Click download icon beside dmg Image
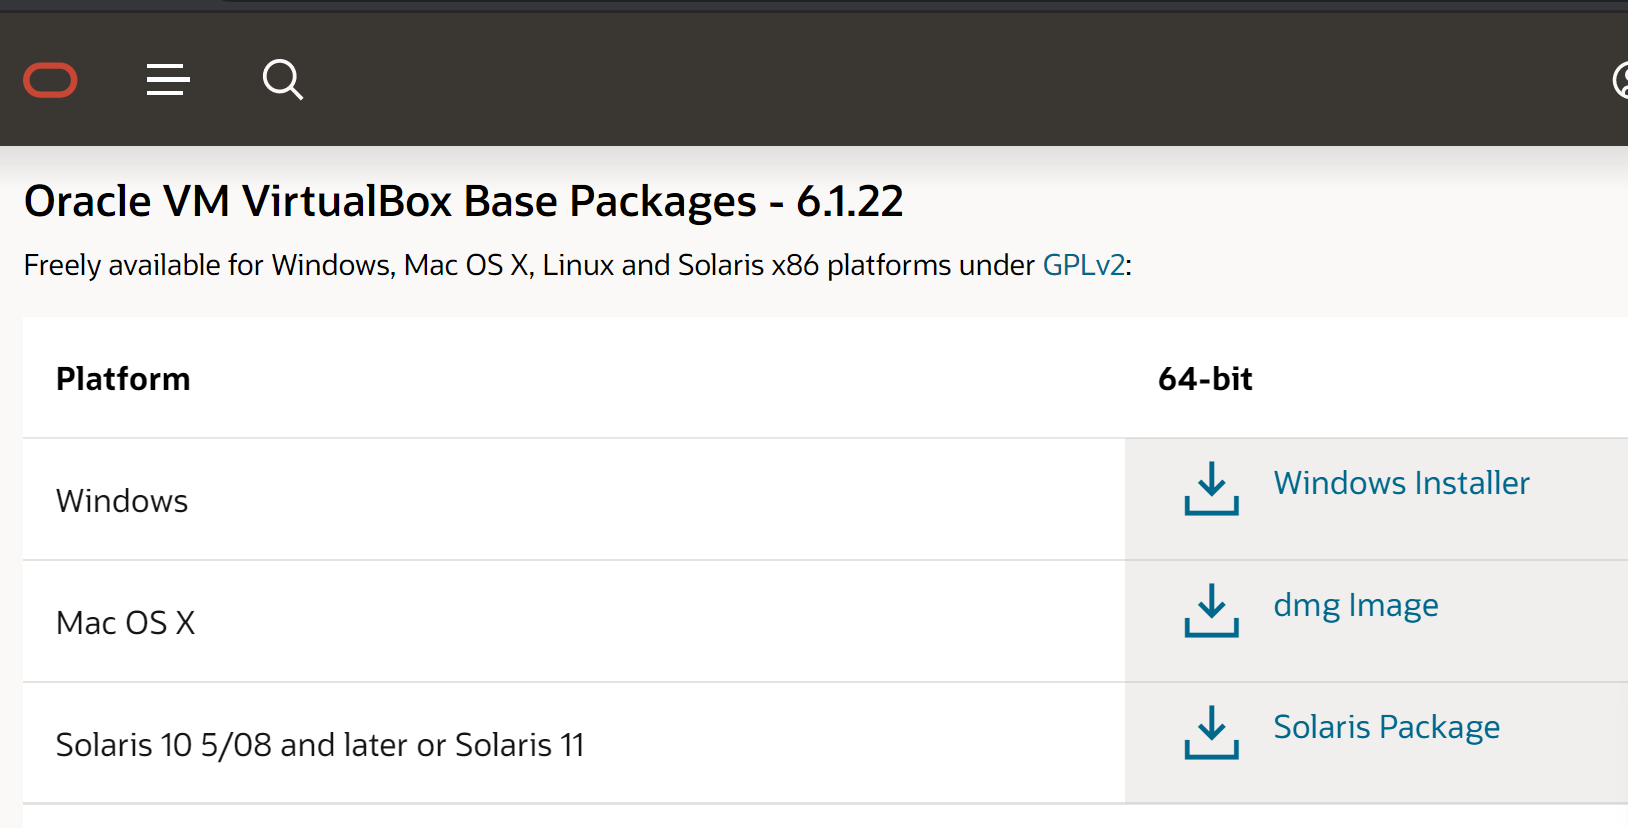Image resolution: width=1628 pixels, height=828 pixels. coord(1211,610)
